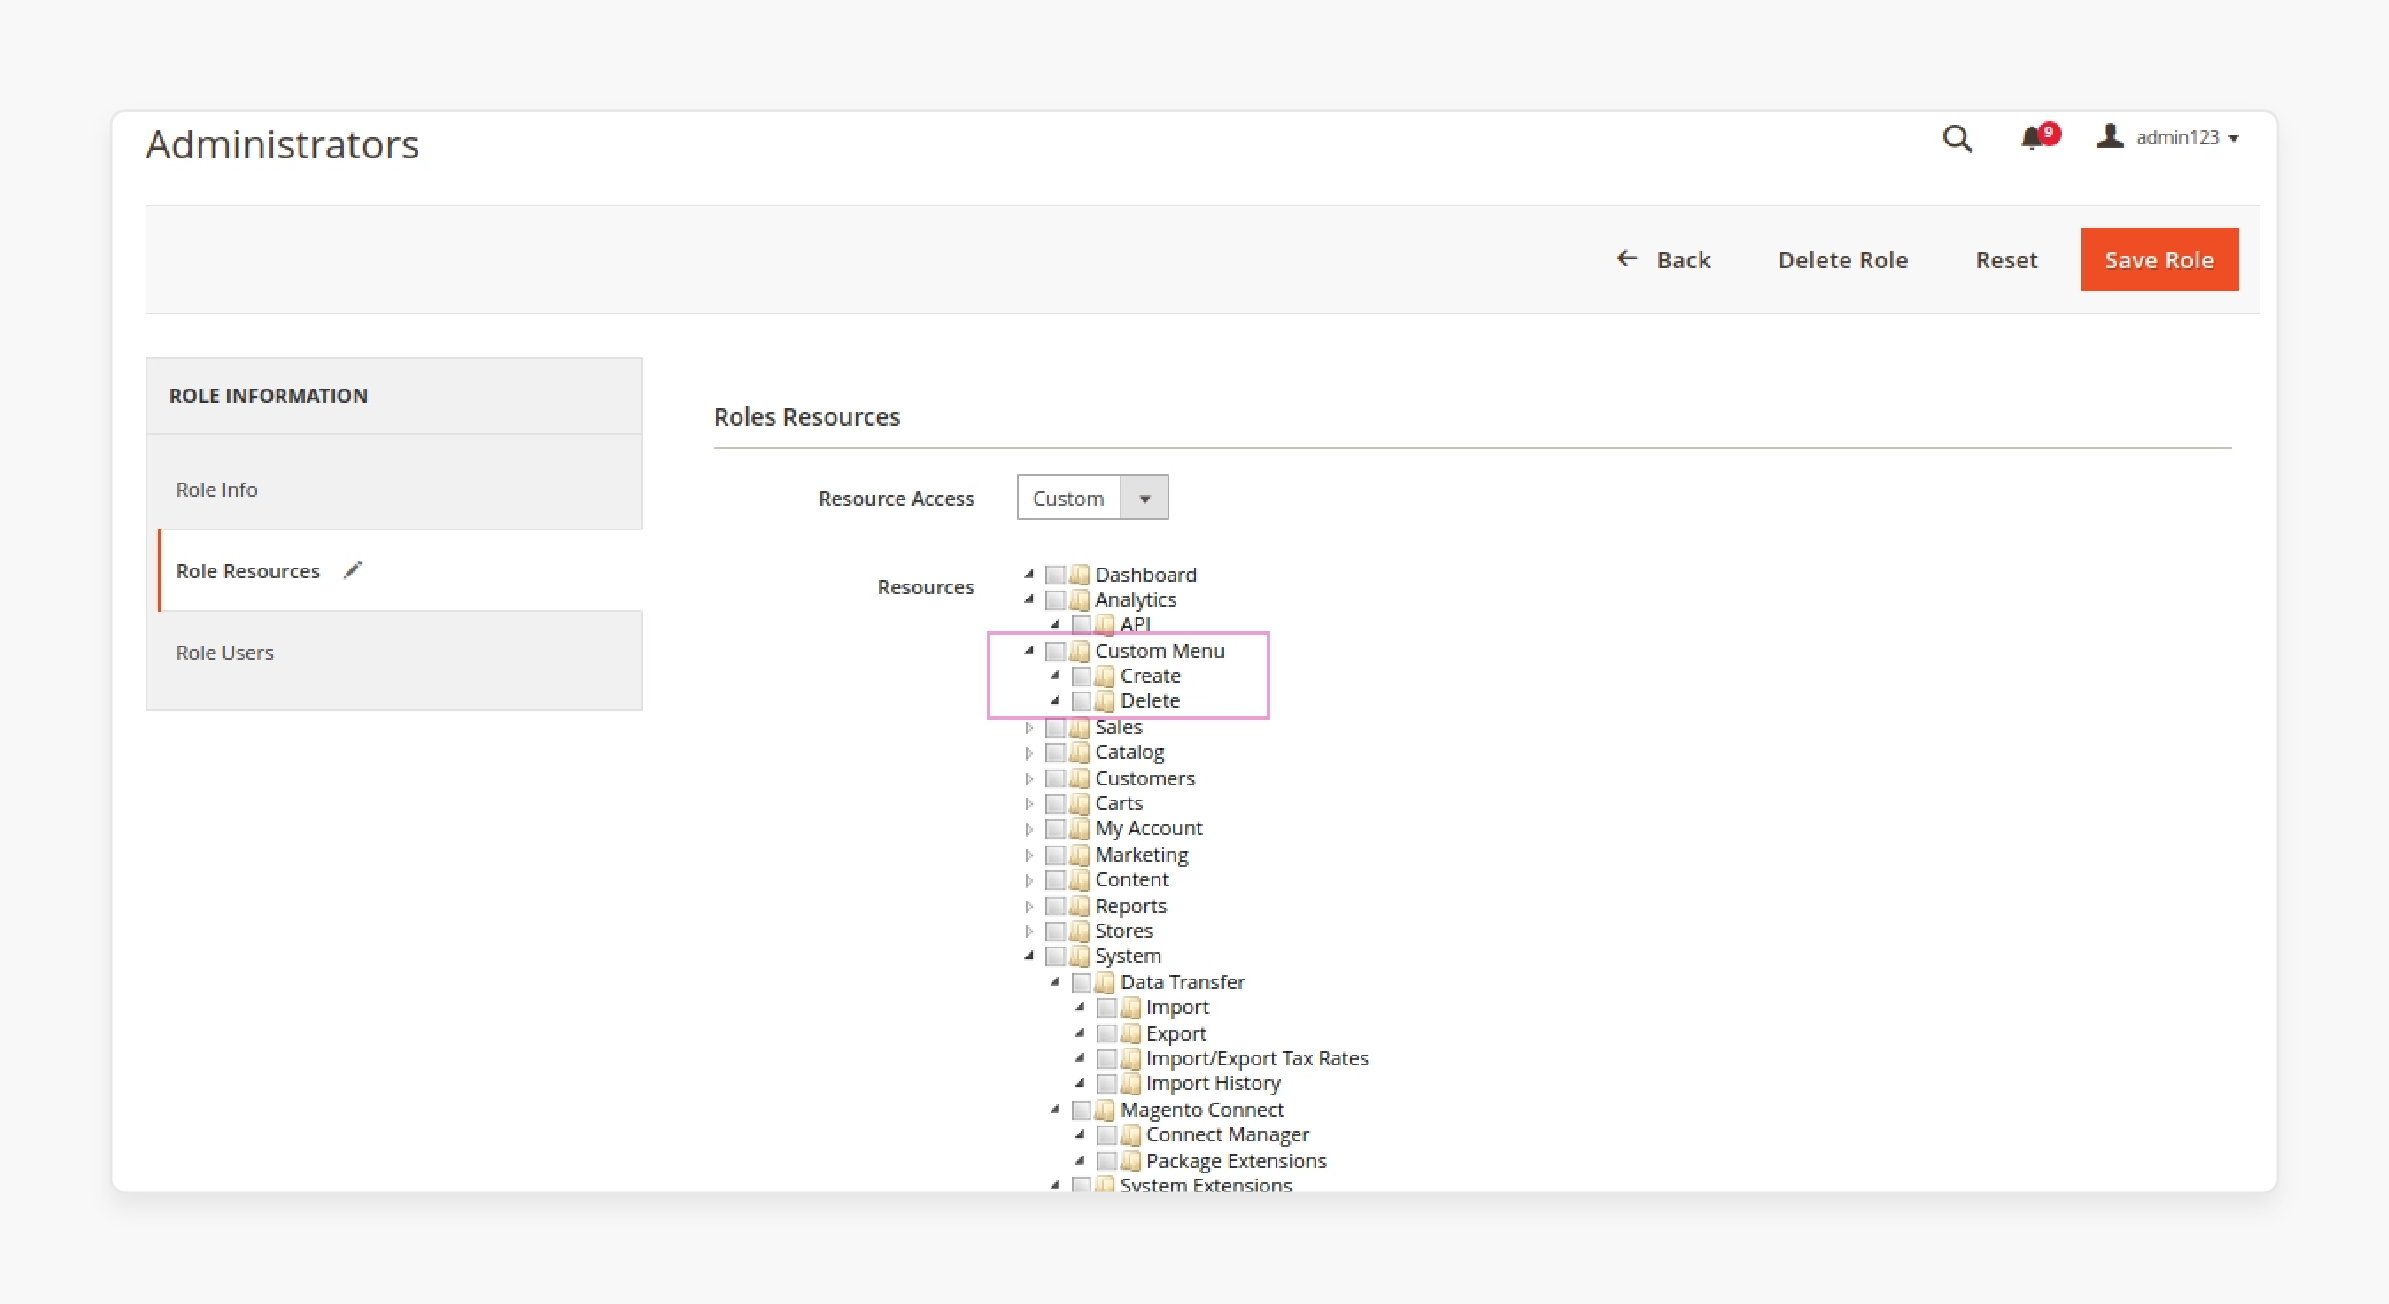
Task: Tick the Stores resource checkbox
Action: (1055, 931)
